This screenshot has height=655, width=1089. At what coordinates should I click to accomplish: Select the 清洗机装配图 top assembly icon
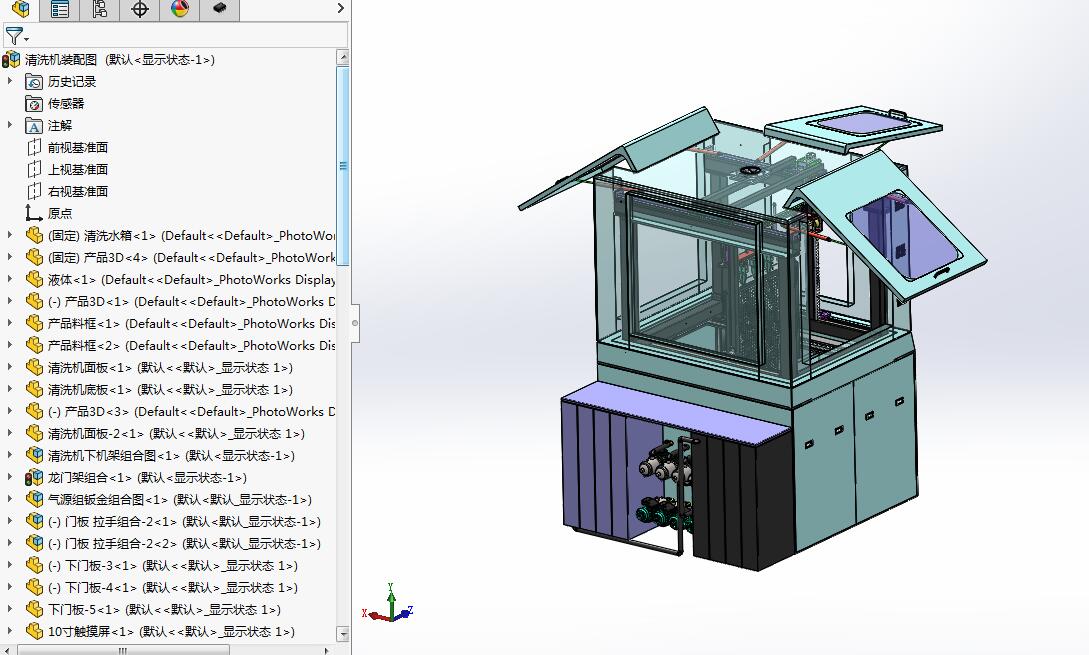pyautogui.click(x=11, y=60)
